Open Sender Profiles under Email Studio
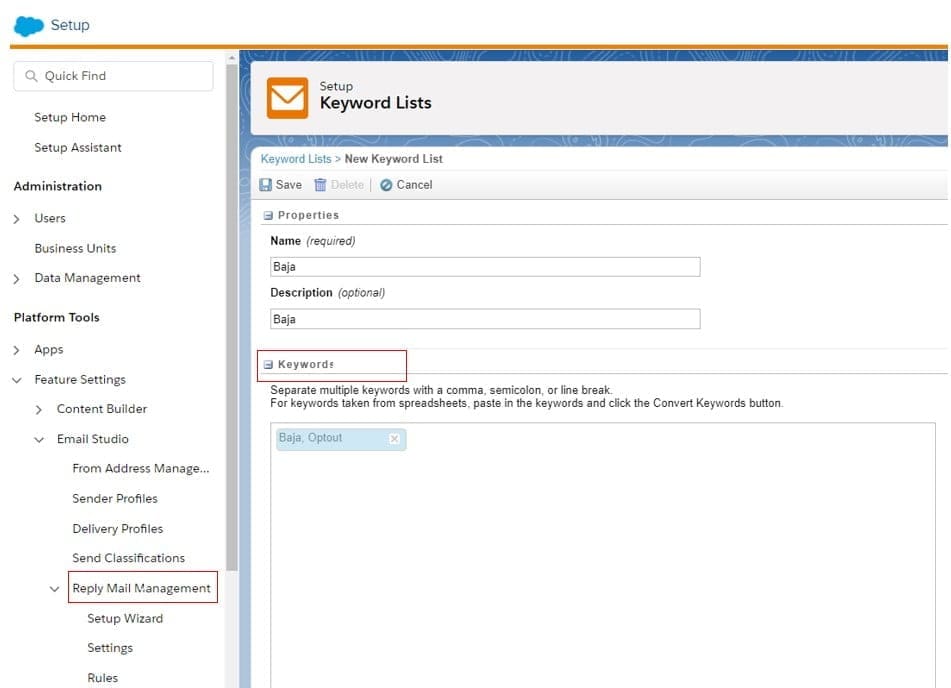The image size is (951, 688). (x=115, y=498)
